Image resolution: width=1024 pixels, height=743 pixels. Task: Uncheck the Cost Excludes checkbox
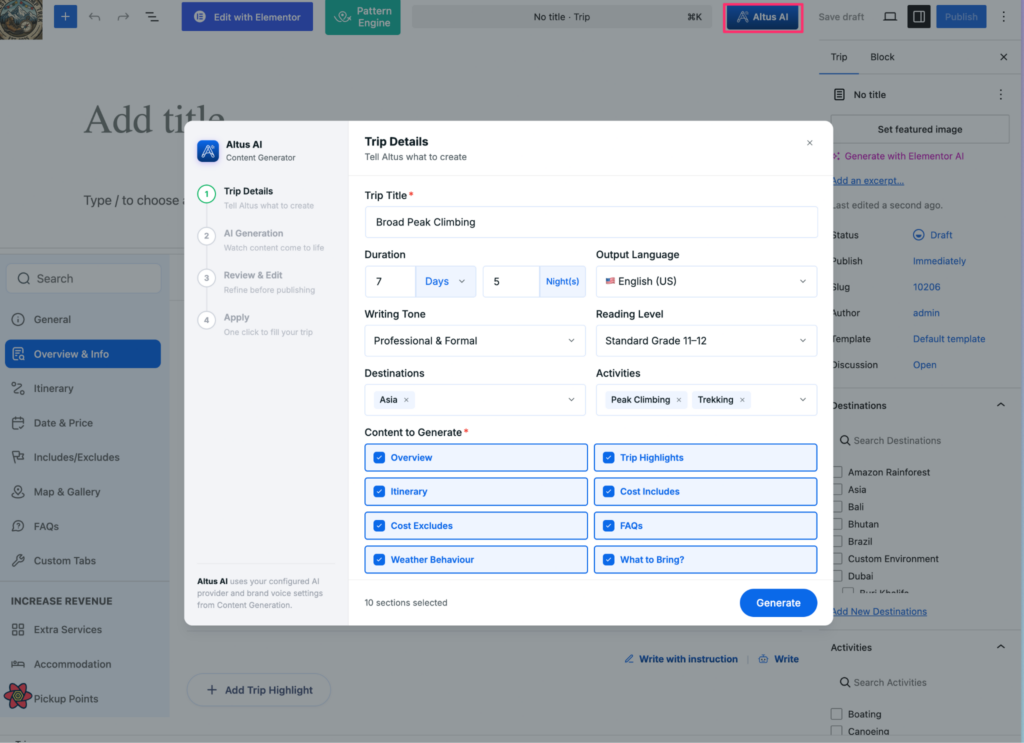[379, 526]
